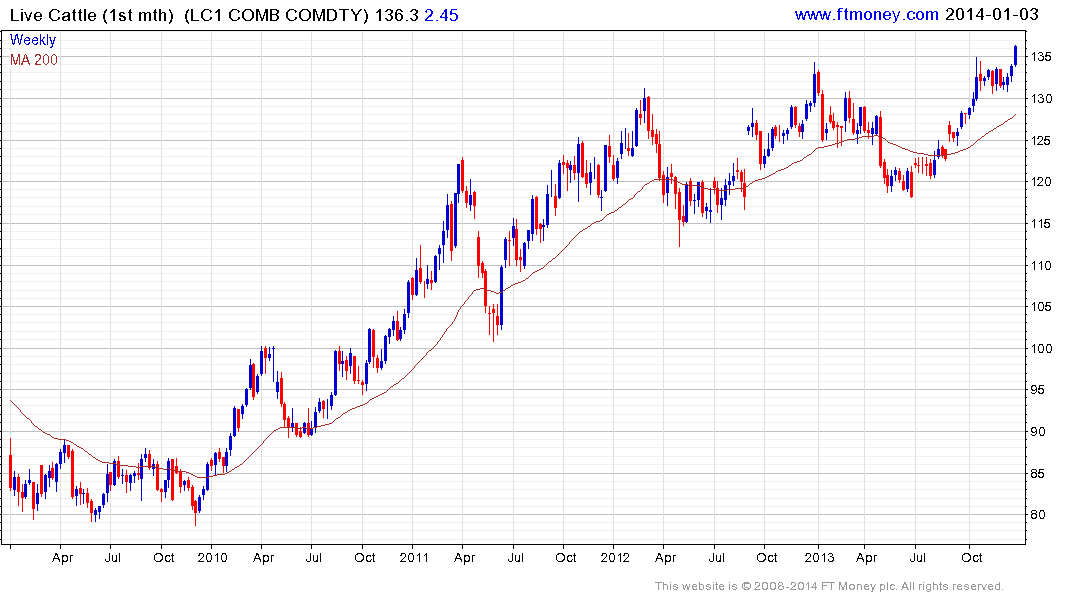Click the 135 price axis label
Screen dimensions: 1075x600
point(1041,57)
